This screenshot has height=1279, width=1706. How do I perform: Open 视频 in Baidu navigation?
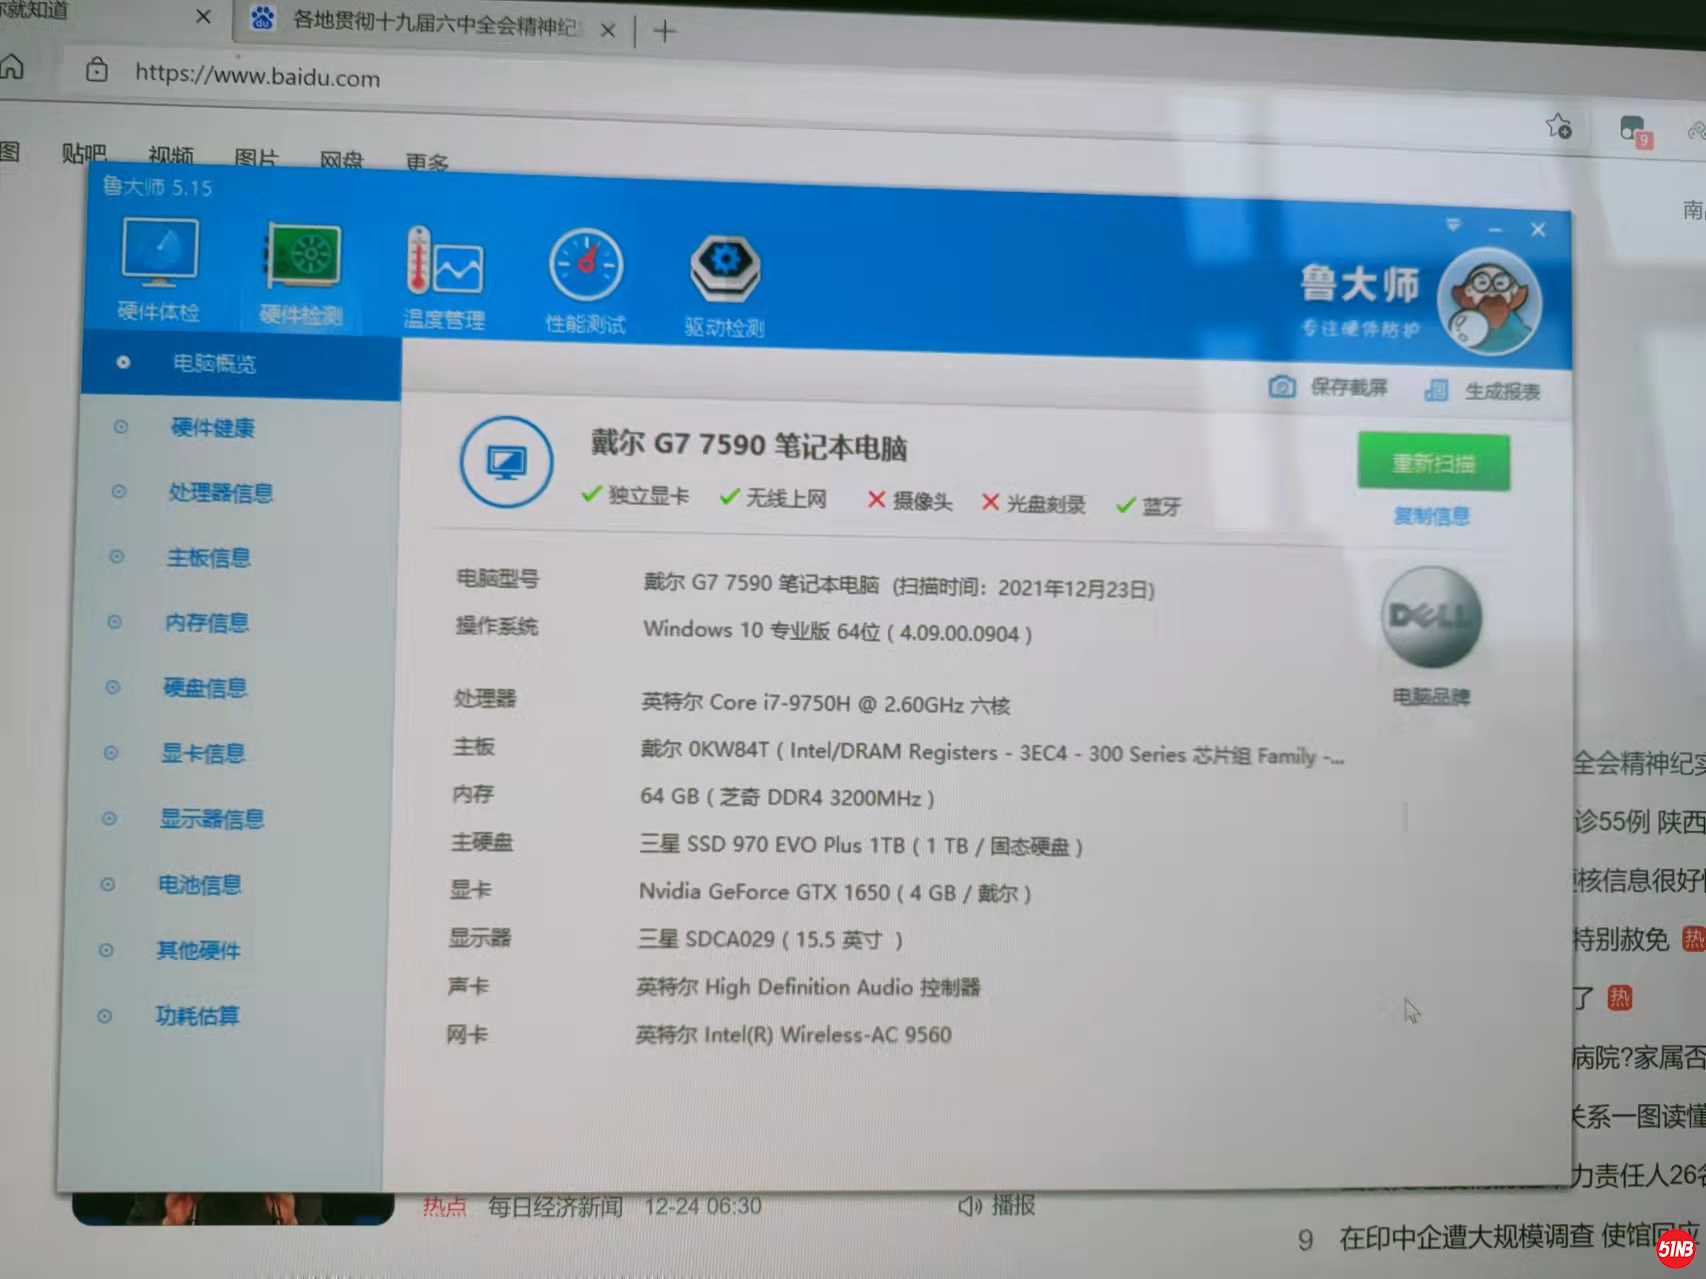pos(171,156)
